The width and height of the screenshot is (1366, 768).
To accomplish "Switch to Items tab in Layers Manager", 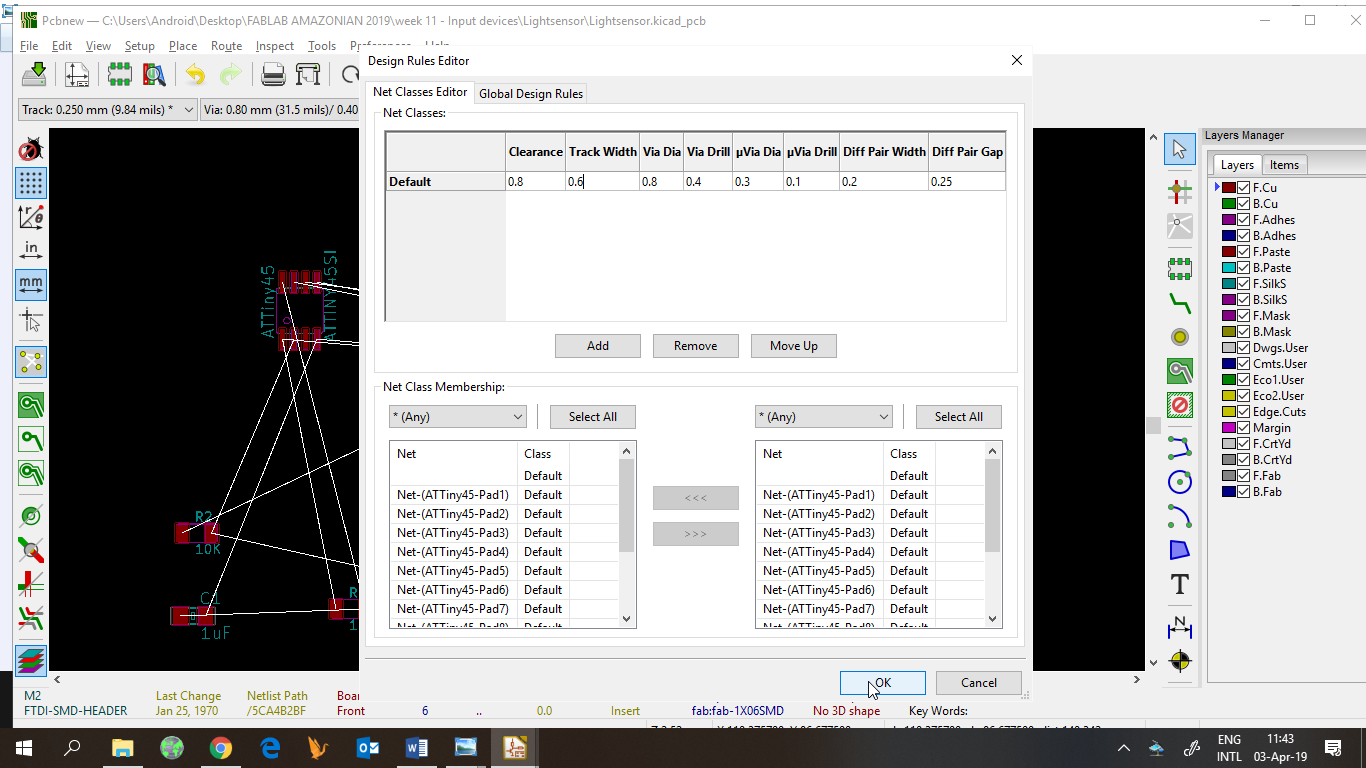I will coord(1284,165).
